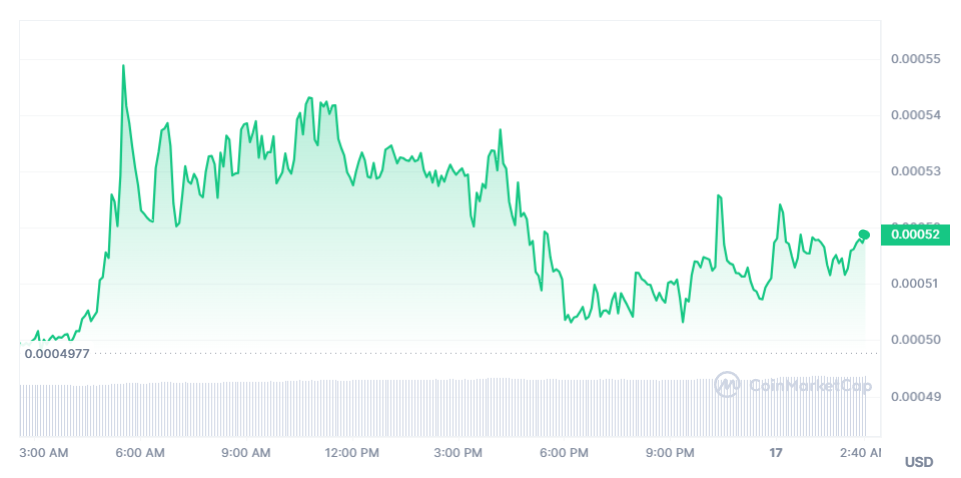
Task: Click the 0.00051 price axis label
Action: pyautogui.click(x=915, y=283)
